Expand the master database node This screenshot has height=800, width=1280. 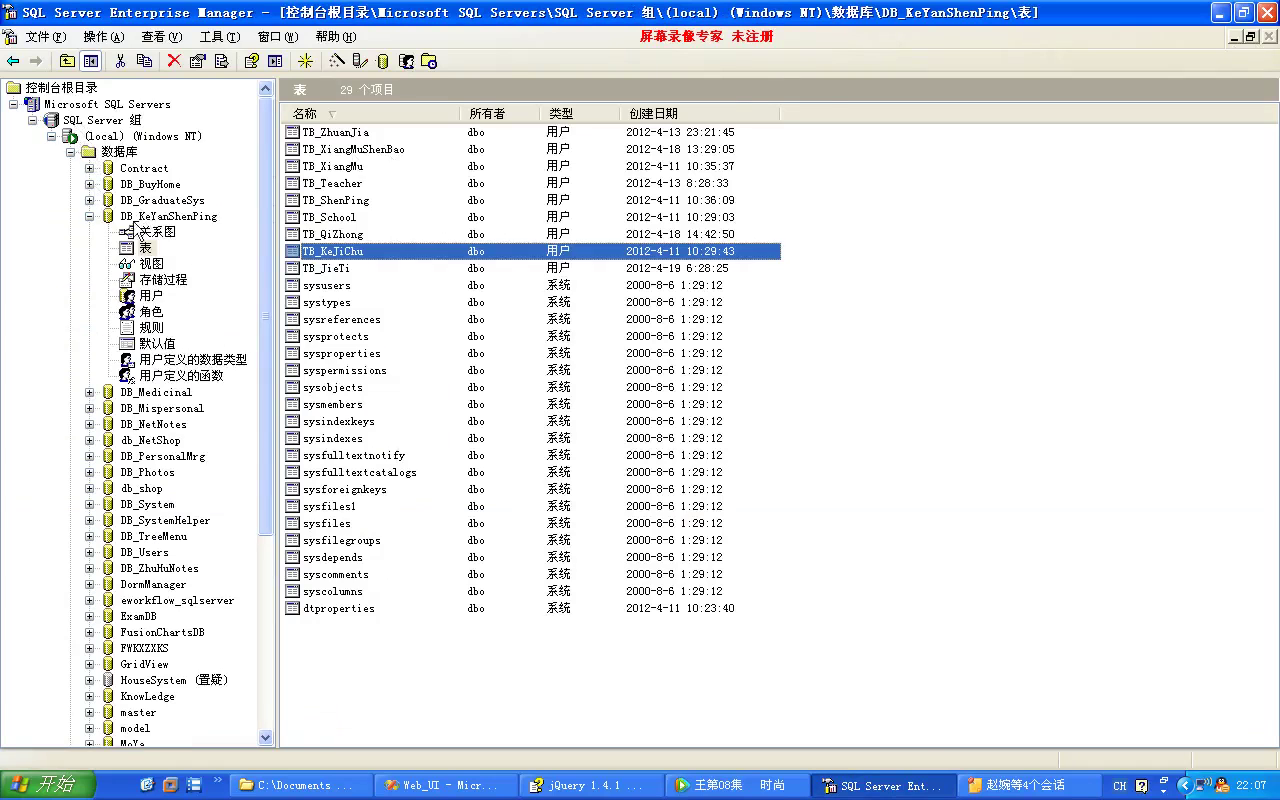(x=89, y=712)
